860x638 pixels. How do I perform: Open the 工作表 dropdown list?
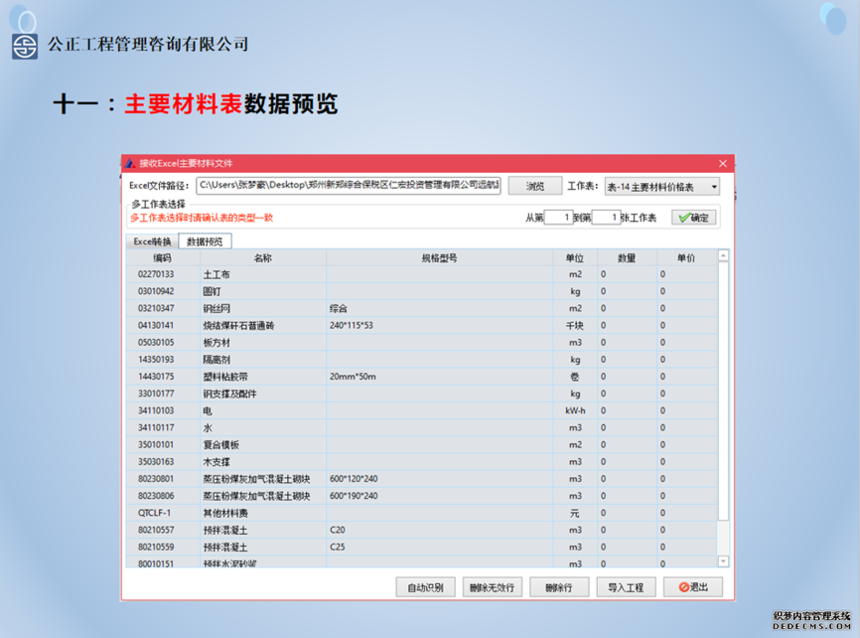click(x=714, y=186)
